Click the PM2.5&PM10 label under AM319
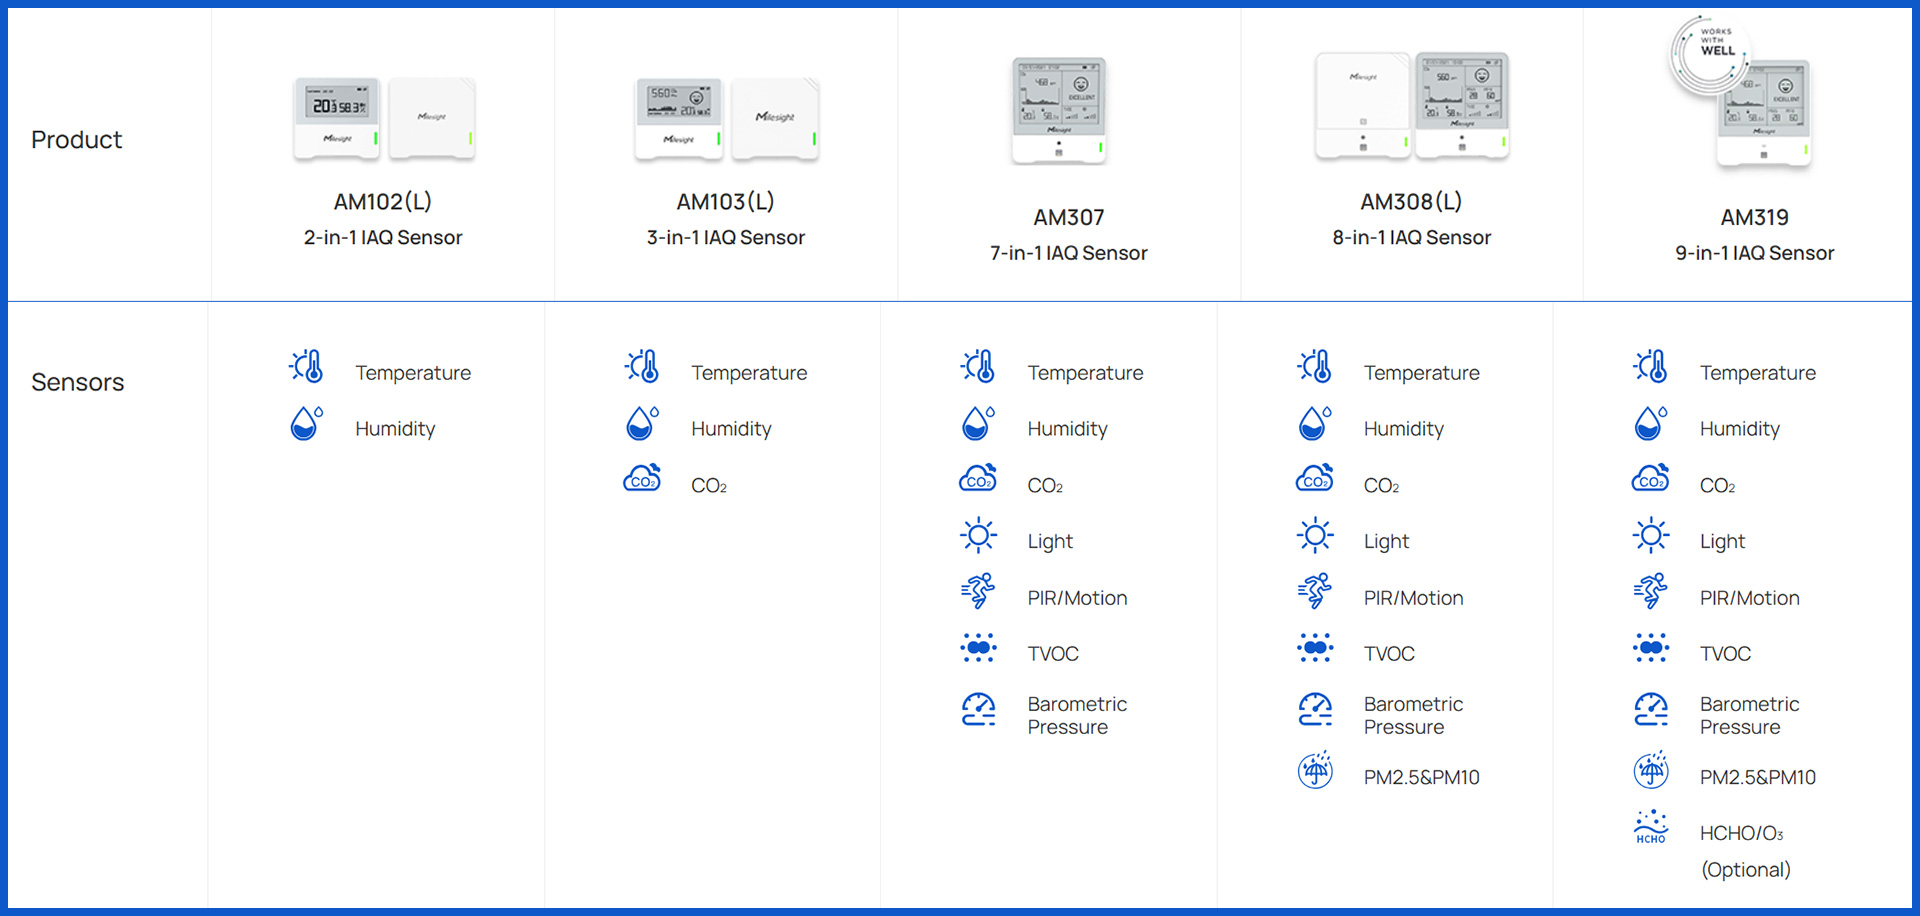This screenshot has width=1920, height=916. [1757, 777]
